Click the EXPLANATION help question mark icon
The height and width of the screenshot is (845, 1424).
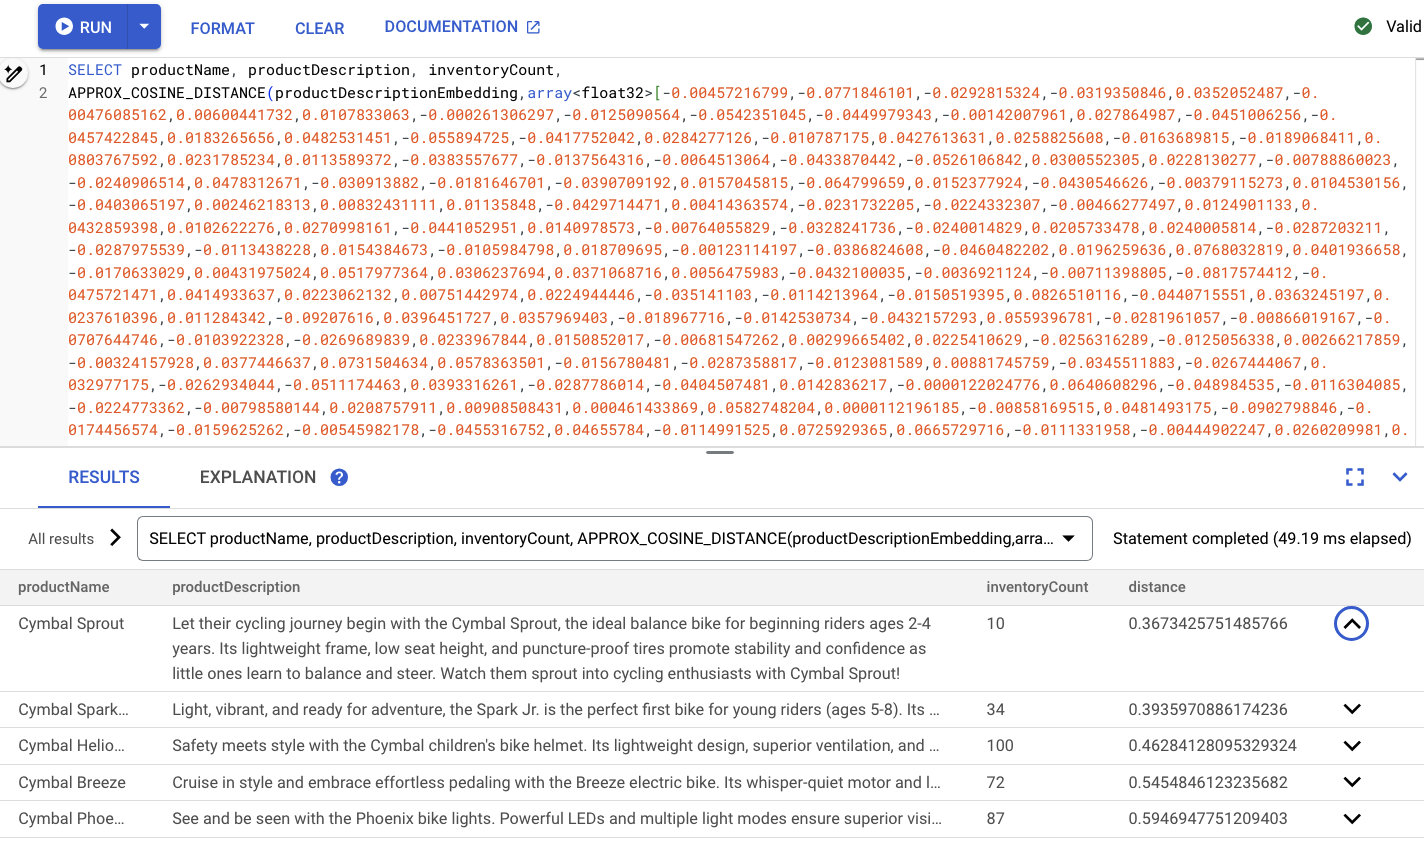pos(339,477)
